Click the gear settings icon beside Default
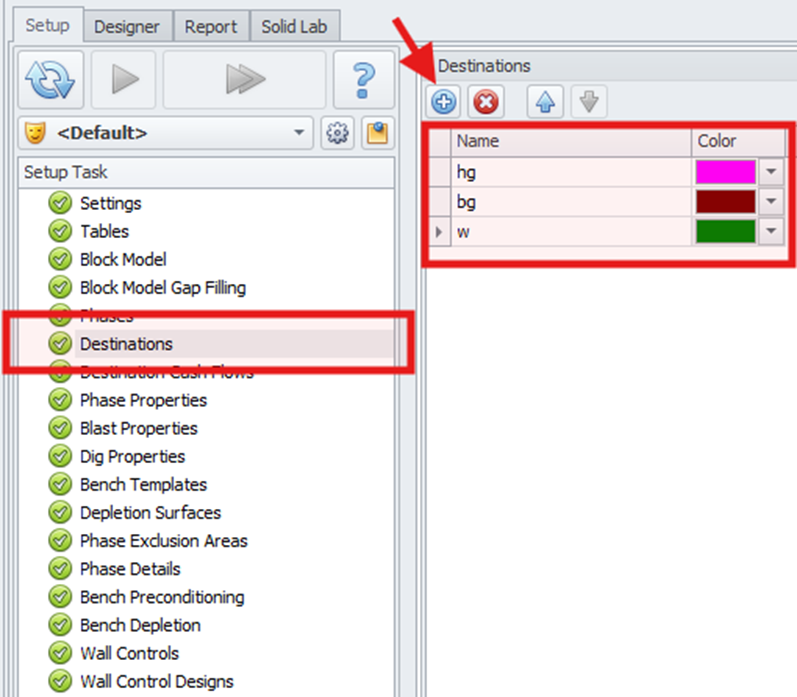 [336, 133]
